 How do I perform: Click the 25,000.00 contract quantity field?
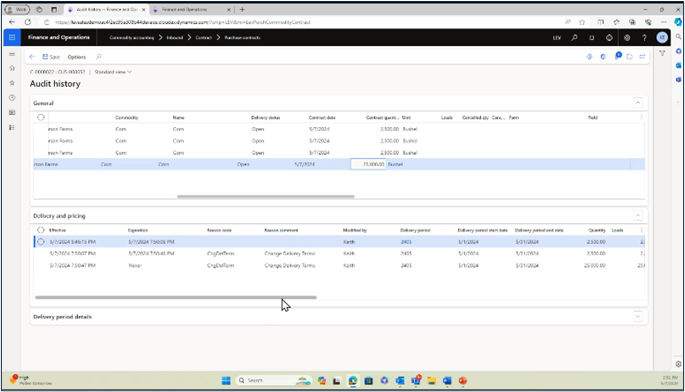[368, 164]
